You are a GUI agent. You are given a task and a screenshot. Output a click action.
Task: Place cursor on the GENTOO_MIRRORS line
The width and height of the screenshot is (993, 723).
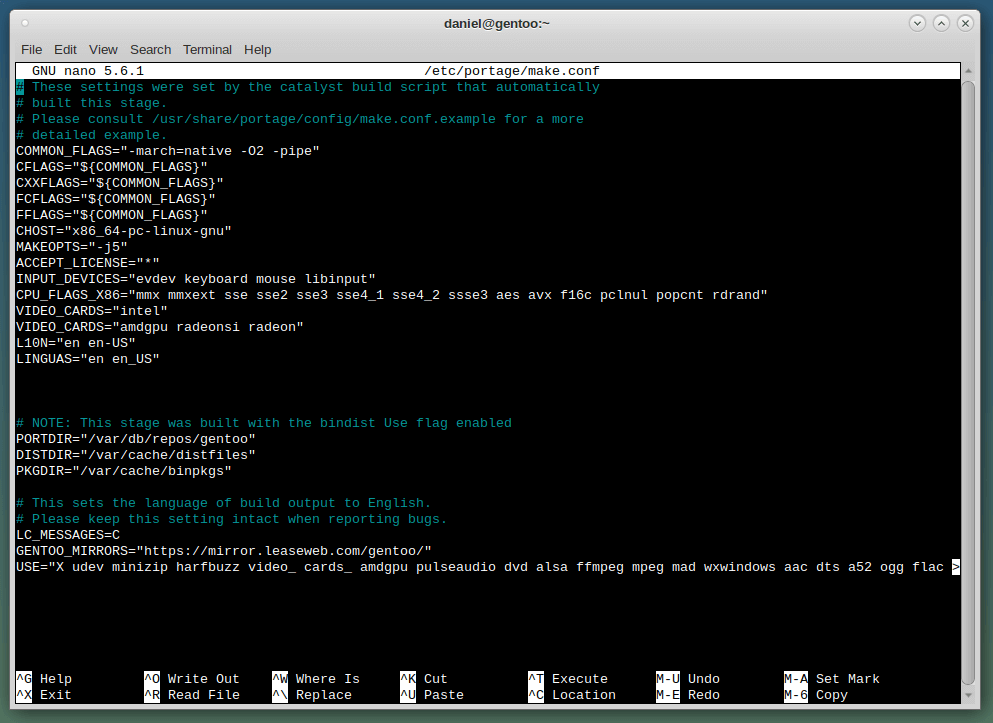coord(223,551)
